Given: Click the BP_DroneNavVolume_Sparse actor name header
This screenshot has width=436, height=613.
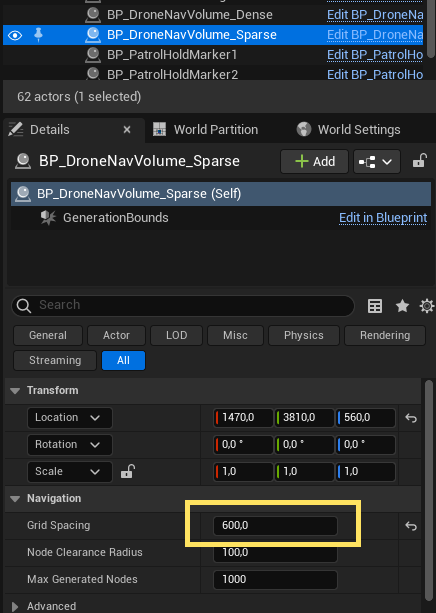Looking at the screenshot, I should 139,161.
